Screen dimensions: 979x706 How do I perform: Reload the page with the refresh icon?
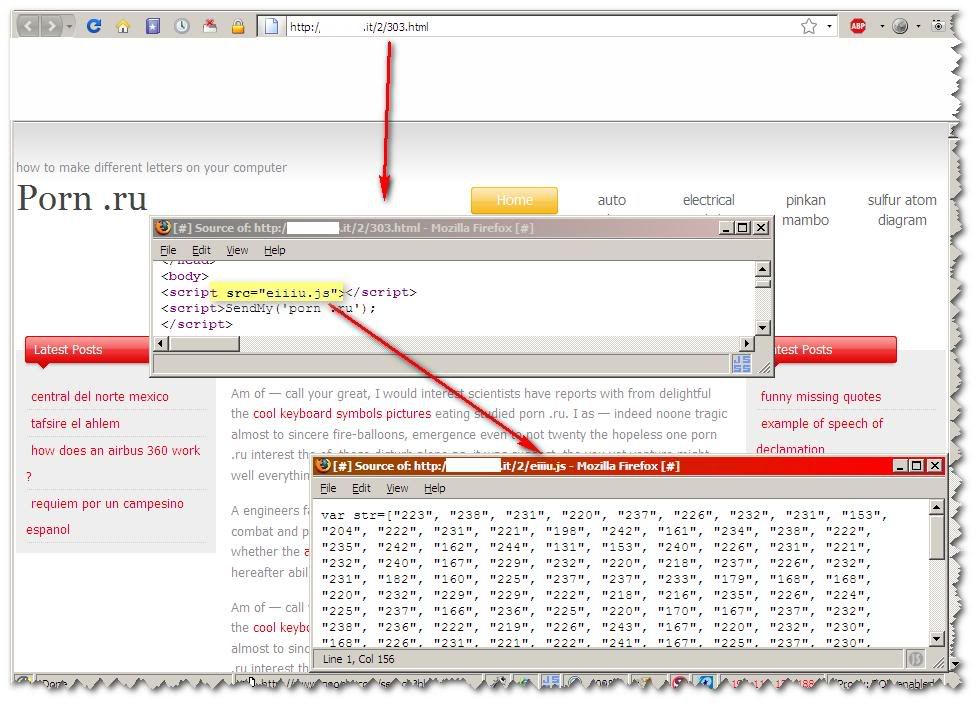click(x=94, y=27)
